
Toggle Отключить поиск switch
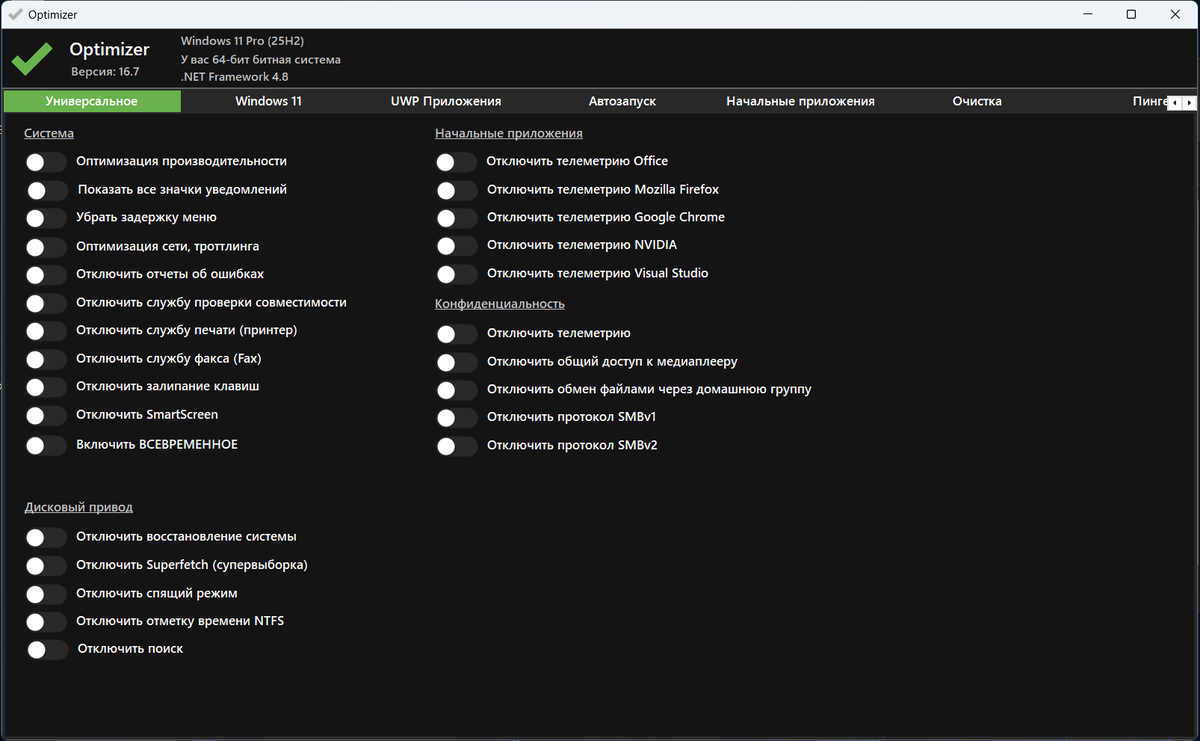click(46, 650)
